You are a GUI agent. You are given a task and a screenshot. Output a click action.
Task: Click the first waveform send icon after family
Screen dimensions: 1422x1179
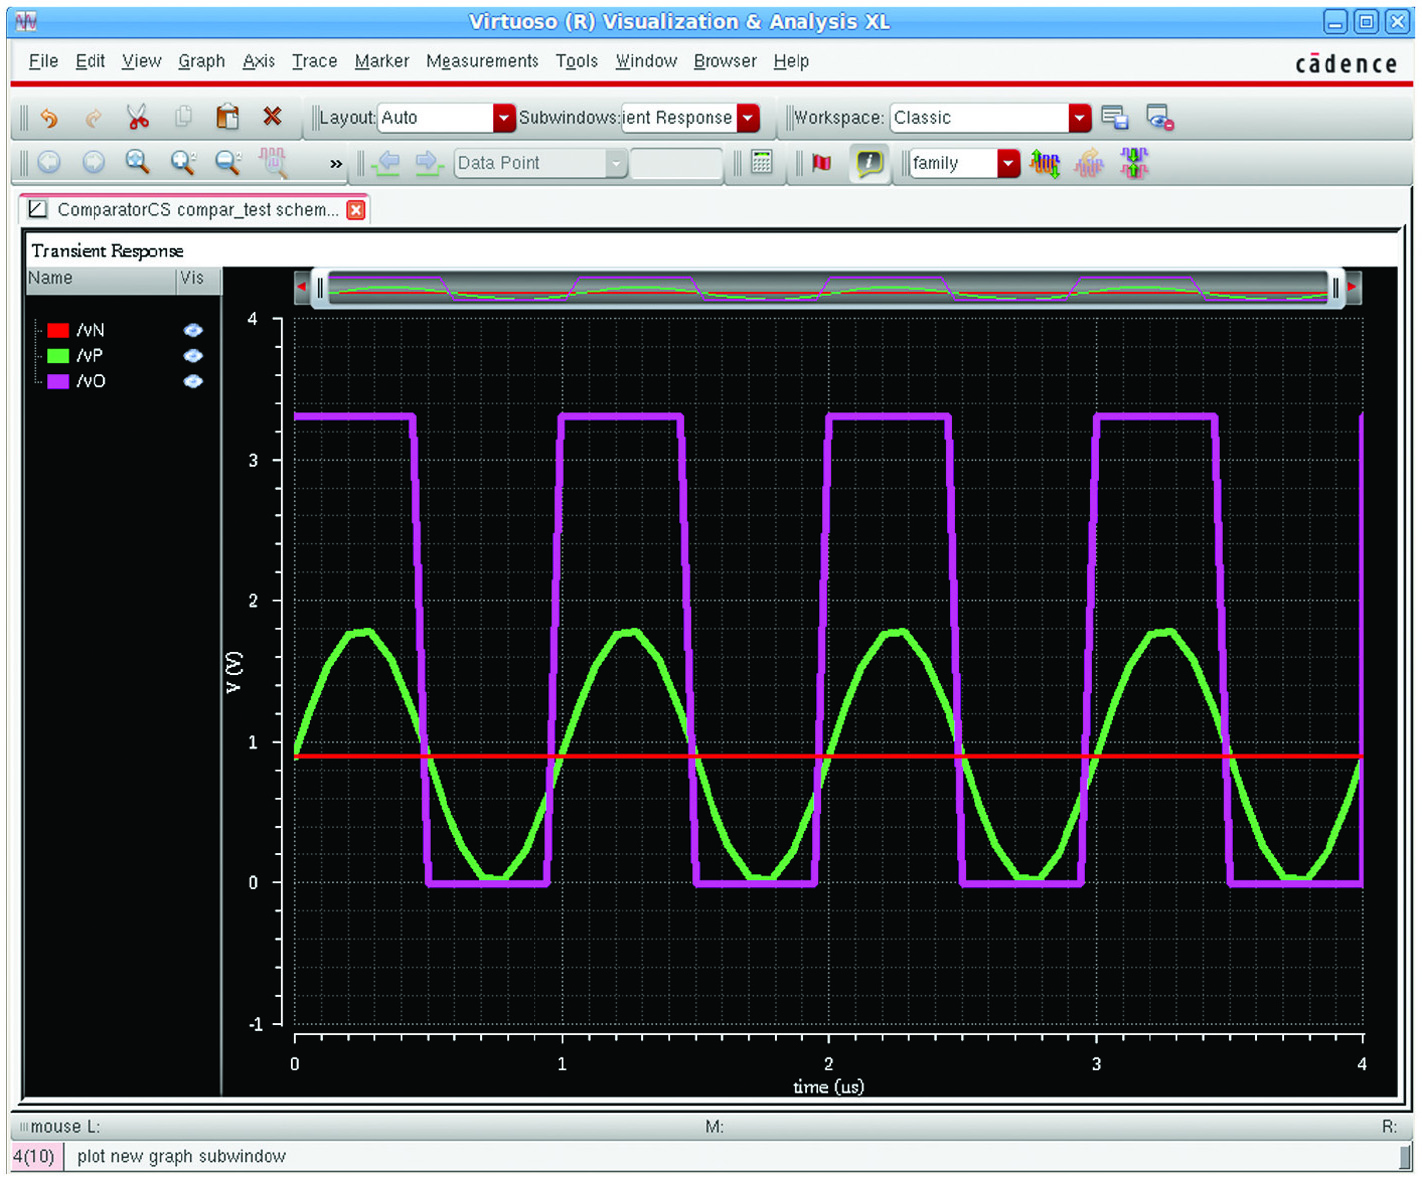(1045, 163)
